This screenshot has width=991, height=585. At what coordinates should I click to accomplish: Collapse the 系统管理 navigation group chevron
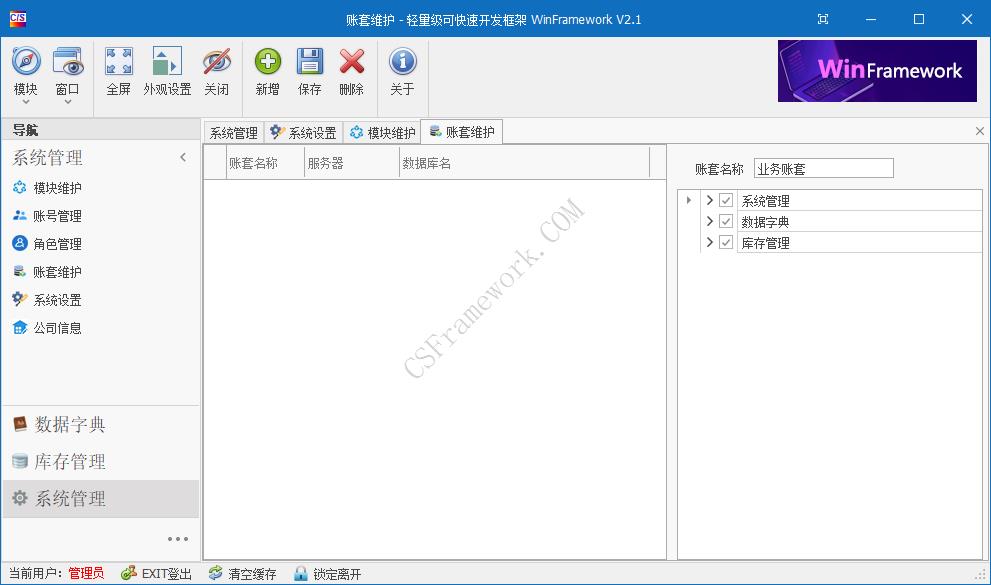point(183,157)
